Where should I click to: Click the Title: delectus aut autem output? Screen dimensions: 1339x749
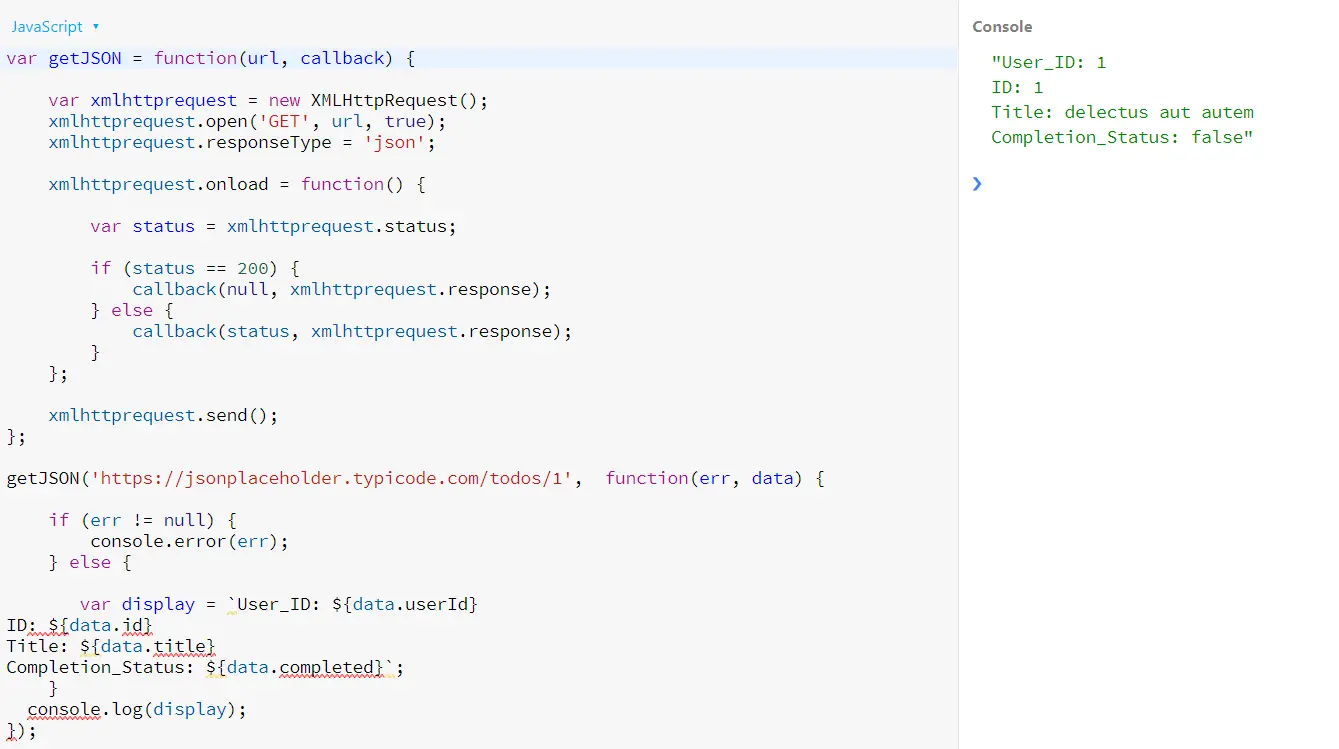pyautogui.click(x=1122, y=112)
